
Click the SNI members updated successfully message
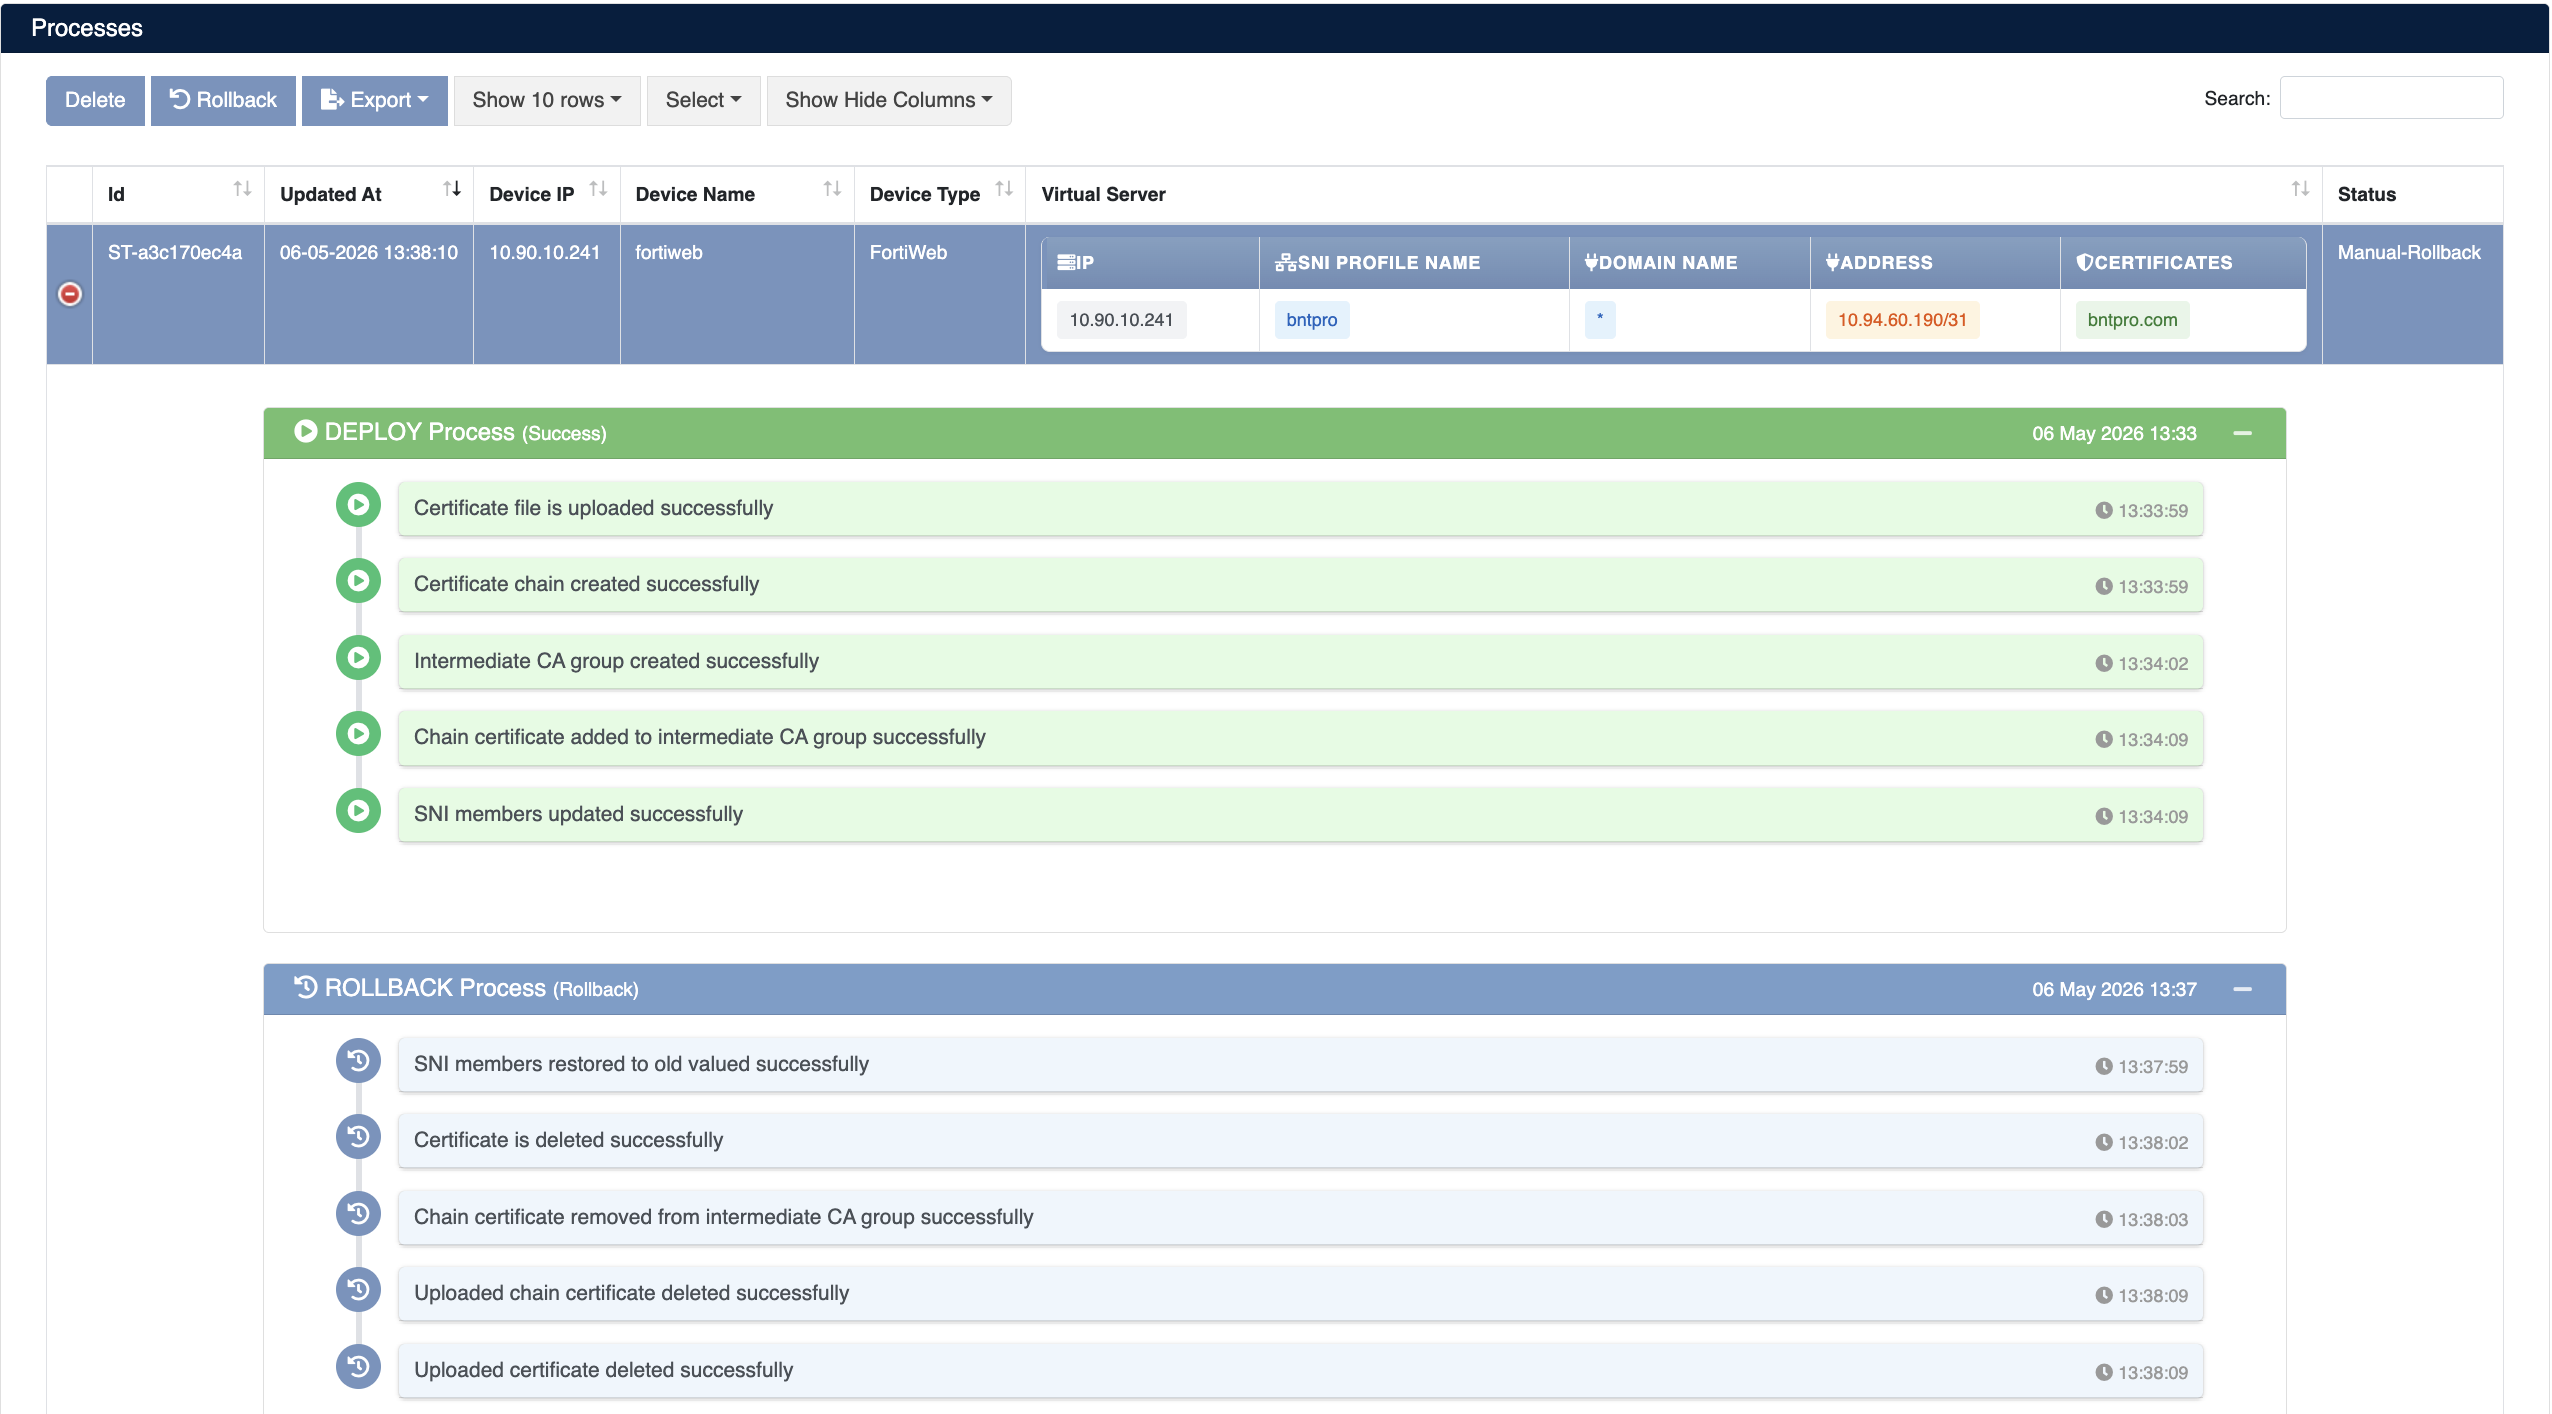coord(578,814)
